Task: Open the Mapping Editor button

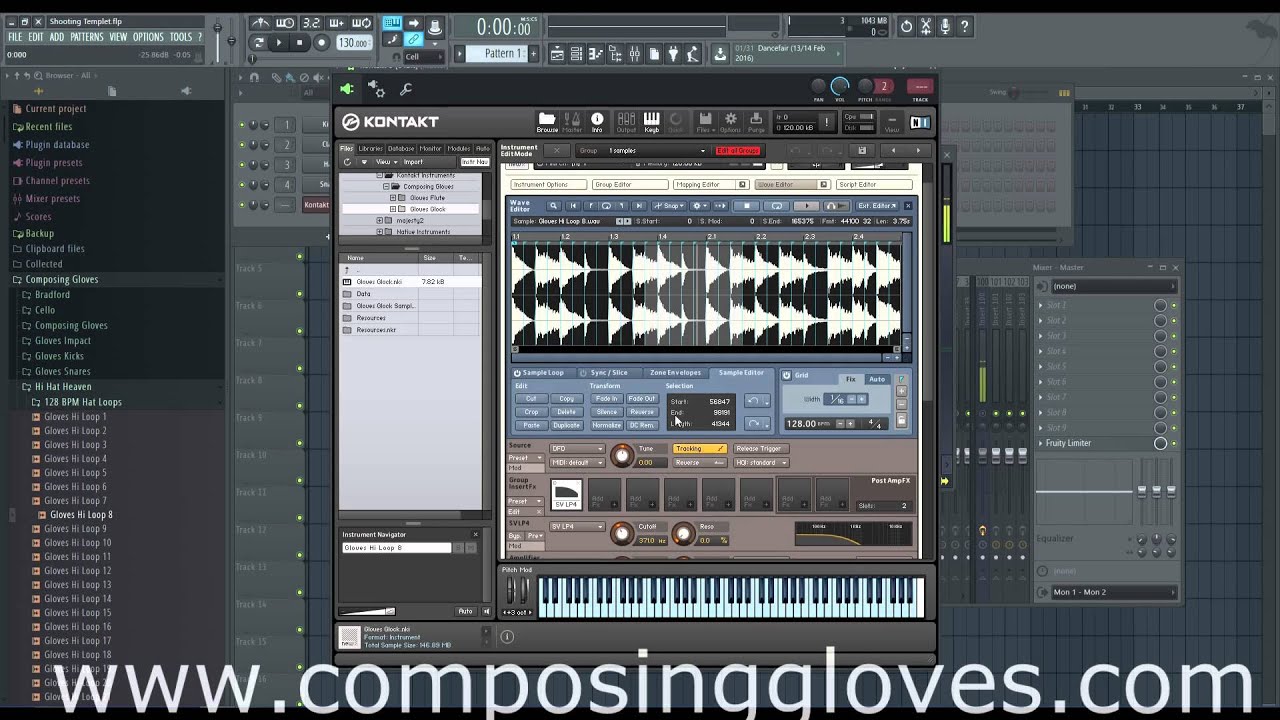Action: tap(710, 185)
